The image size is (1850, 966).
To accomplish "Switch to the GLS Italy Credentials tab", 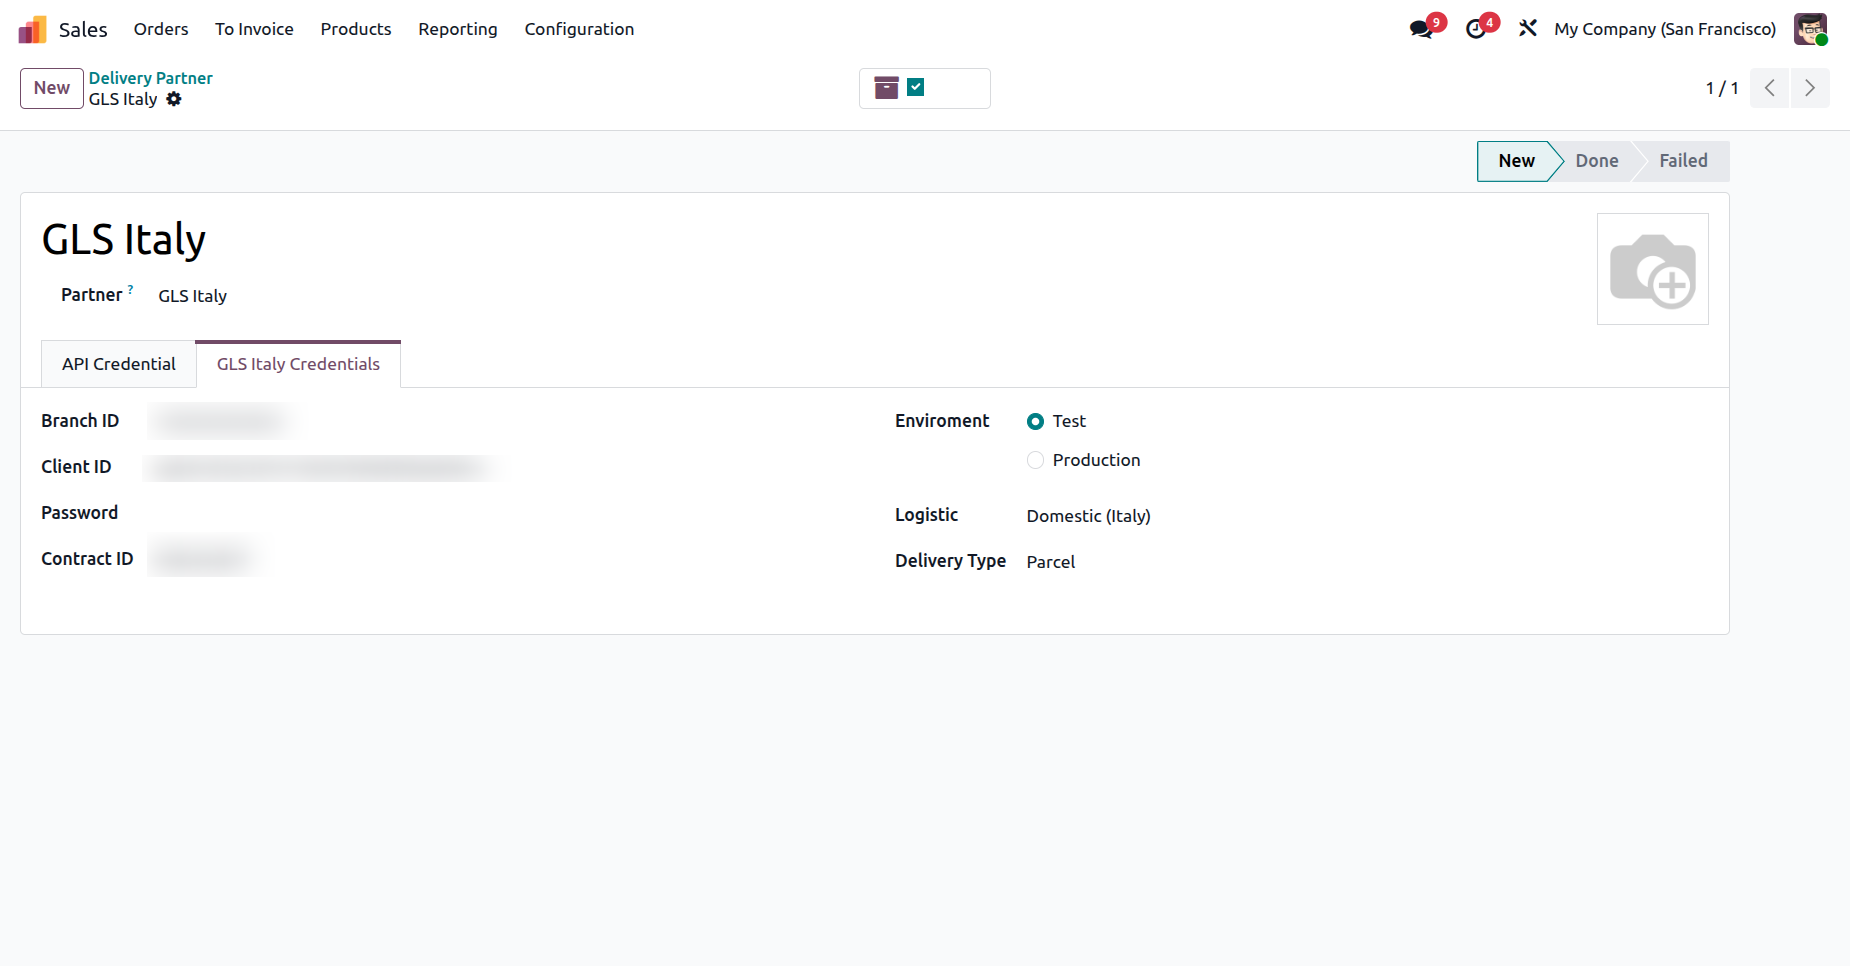I will click(298, 364).
